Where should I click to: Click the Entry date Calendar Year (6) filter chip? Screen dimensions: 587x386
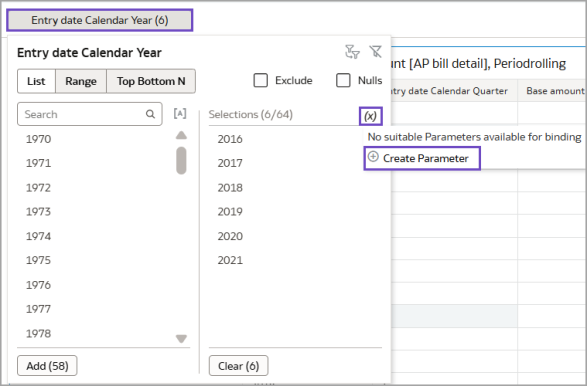point(100,20)
